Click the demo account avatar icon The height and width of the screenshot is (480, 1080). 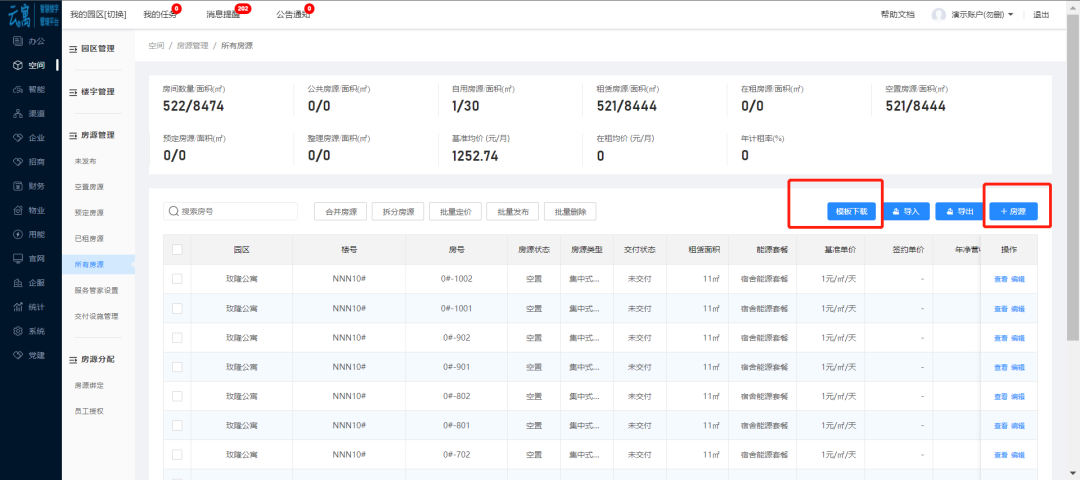(x=938, y=14)
